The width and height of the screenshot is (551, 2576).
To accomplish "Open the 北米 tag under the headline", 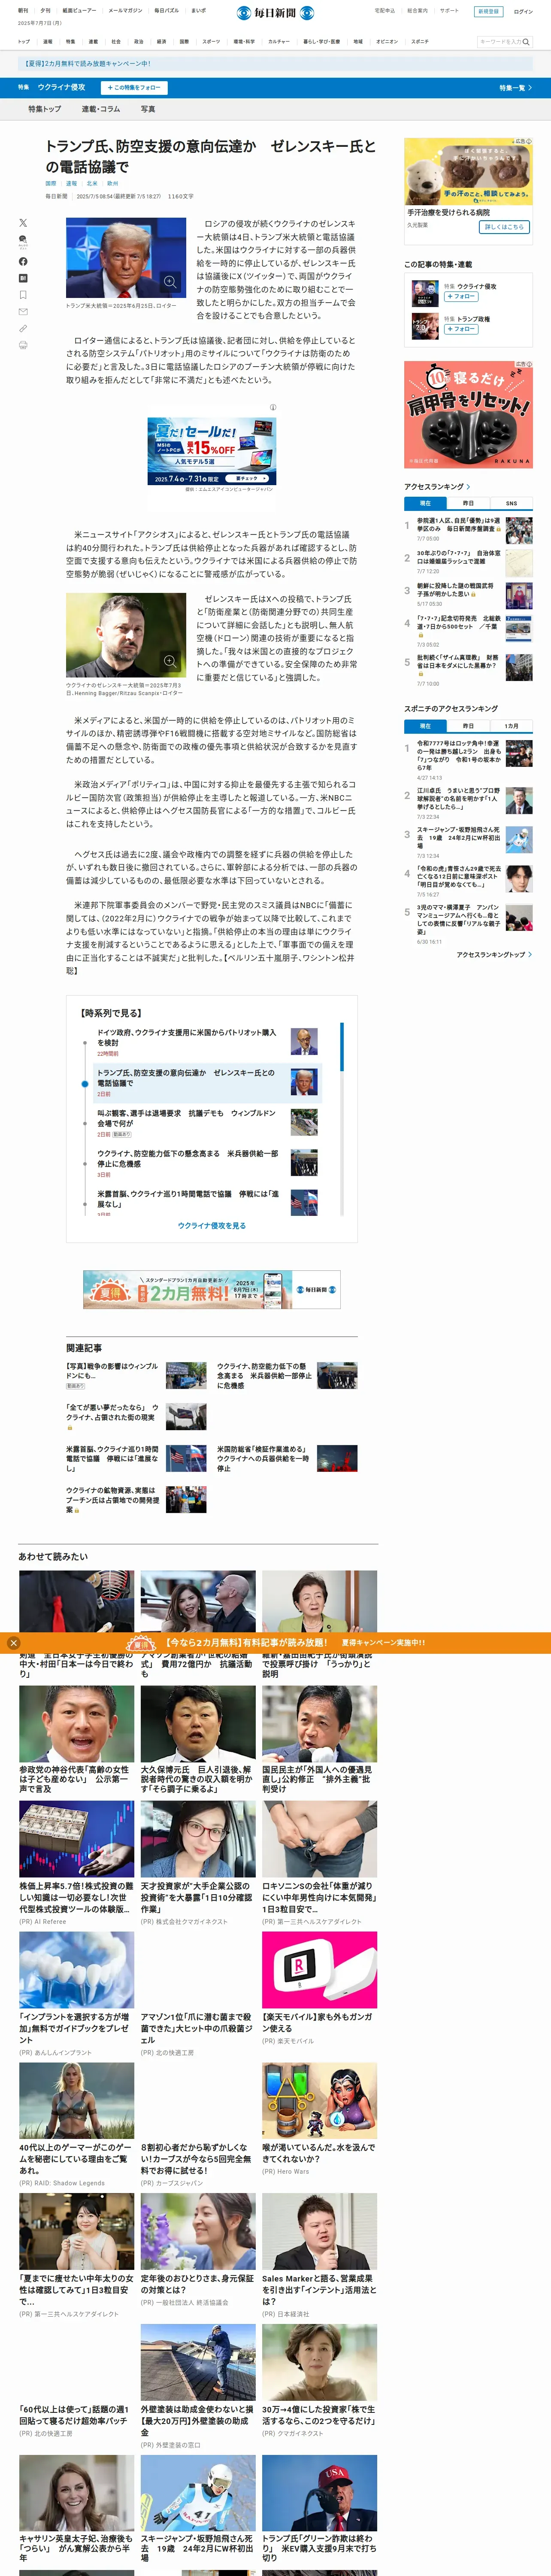I will [92, 184].
